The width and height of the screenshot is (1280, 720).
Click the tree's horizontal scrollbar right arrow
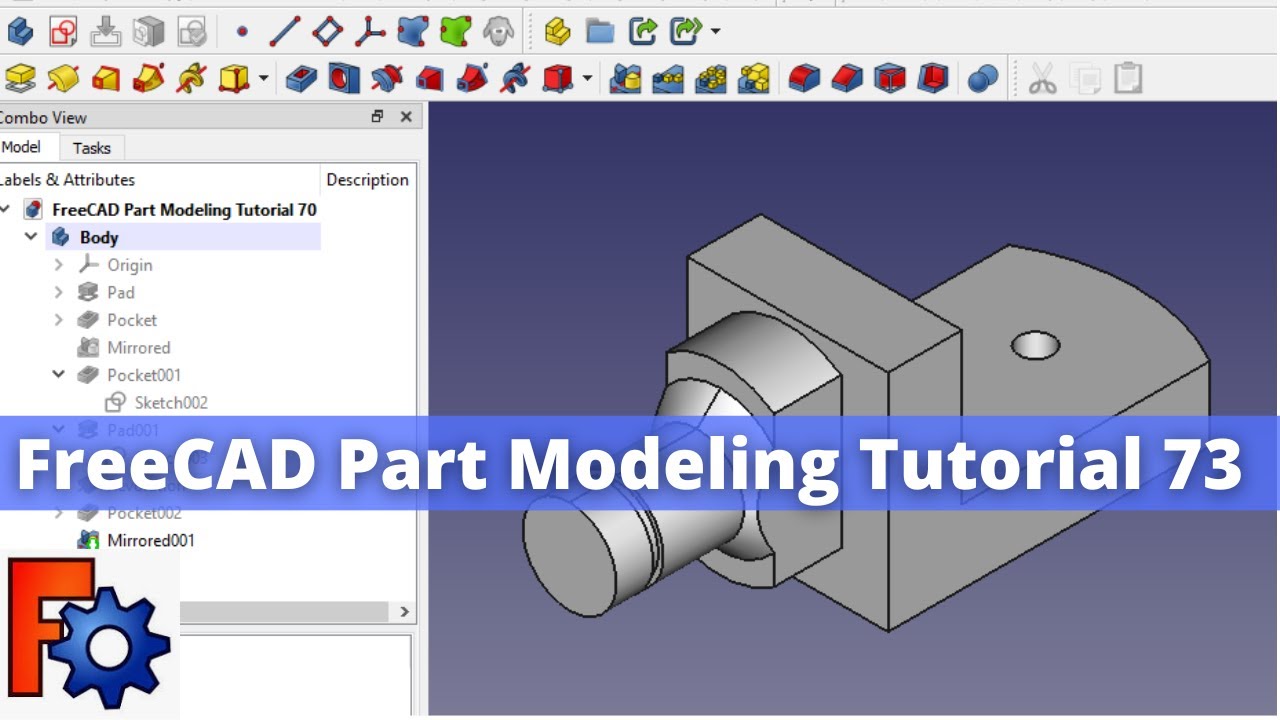(x=404, y=611)
